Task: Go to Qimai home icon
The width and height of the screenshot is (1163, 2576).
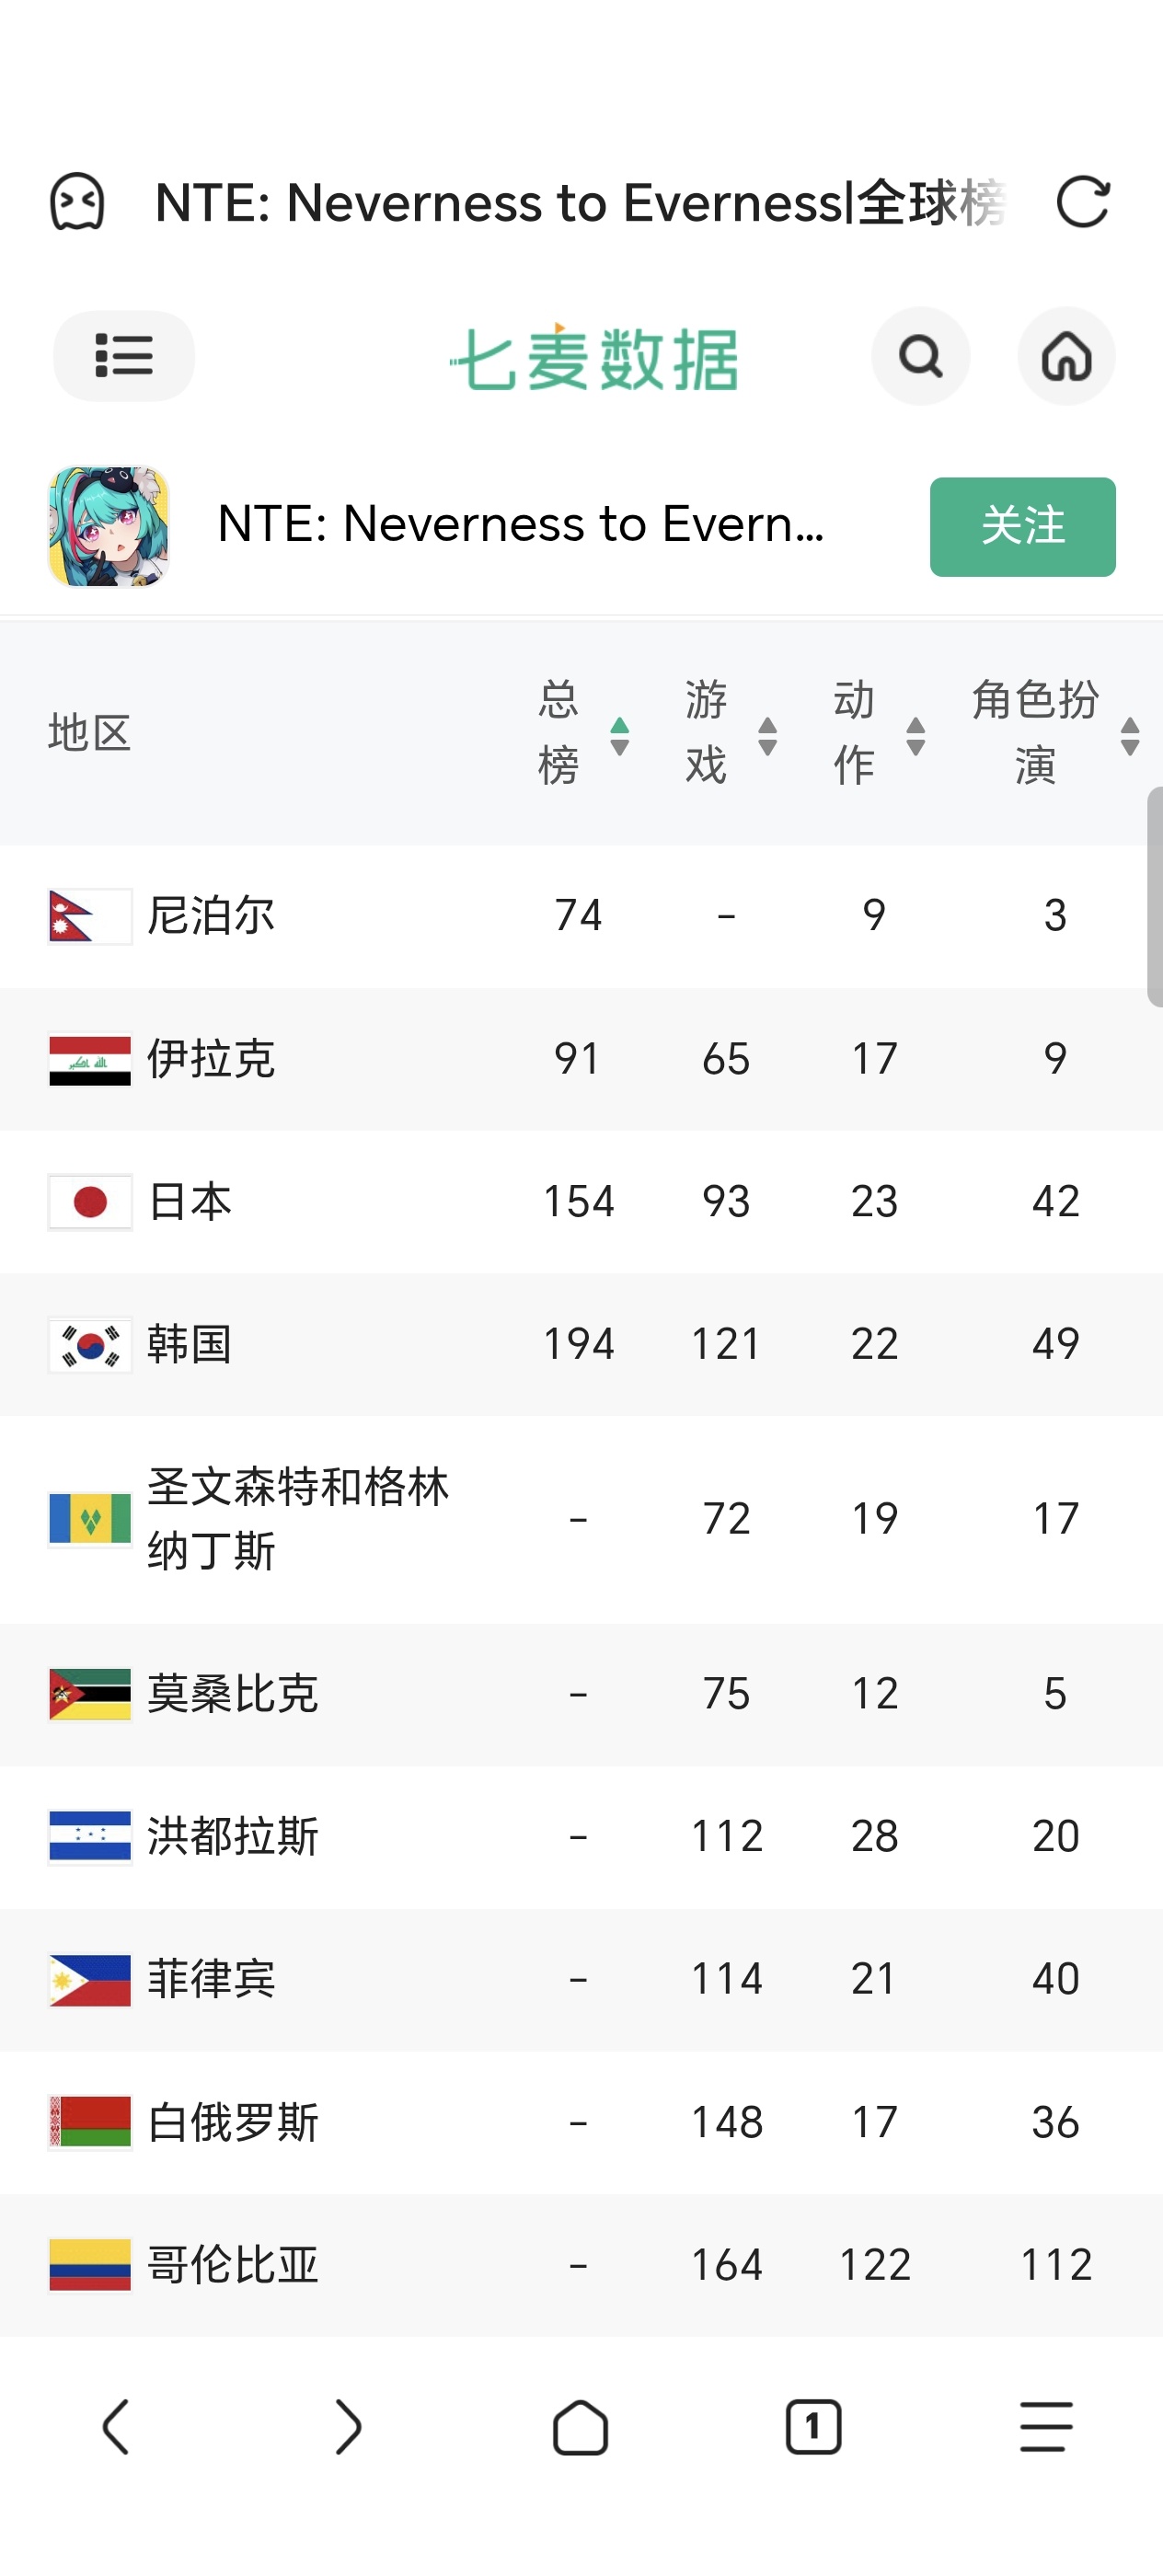Action: 1066,356
